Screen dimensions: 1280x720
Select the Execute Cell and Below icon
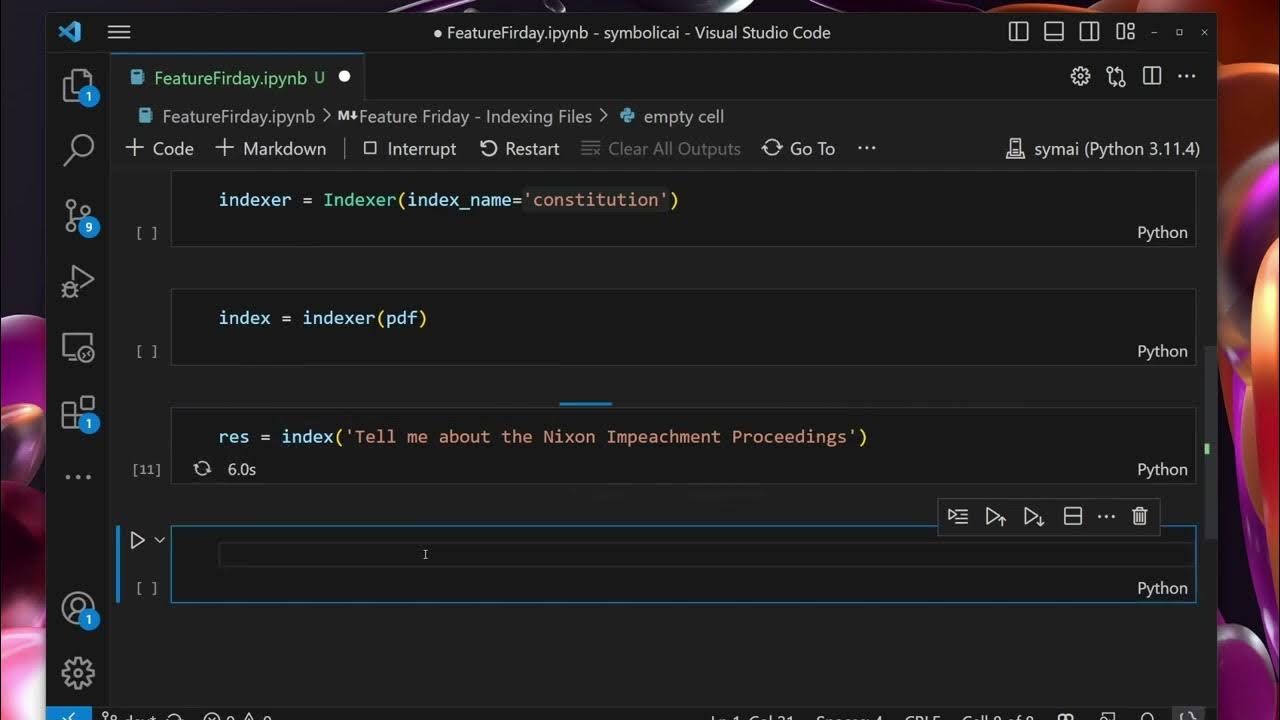click(x=1034, y=516)
